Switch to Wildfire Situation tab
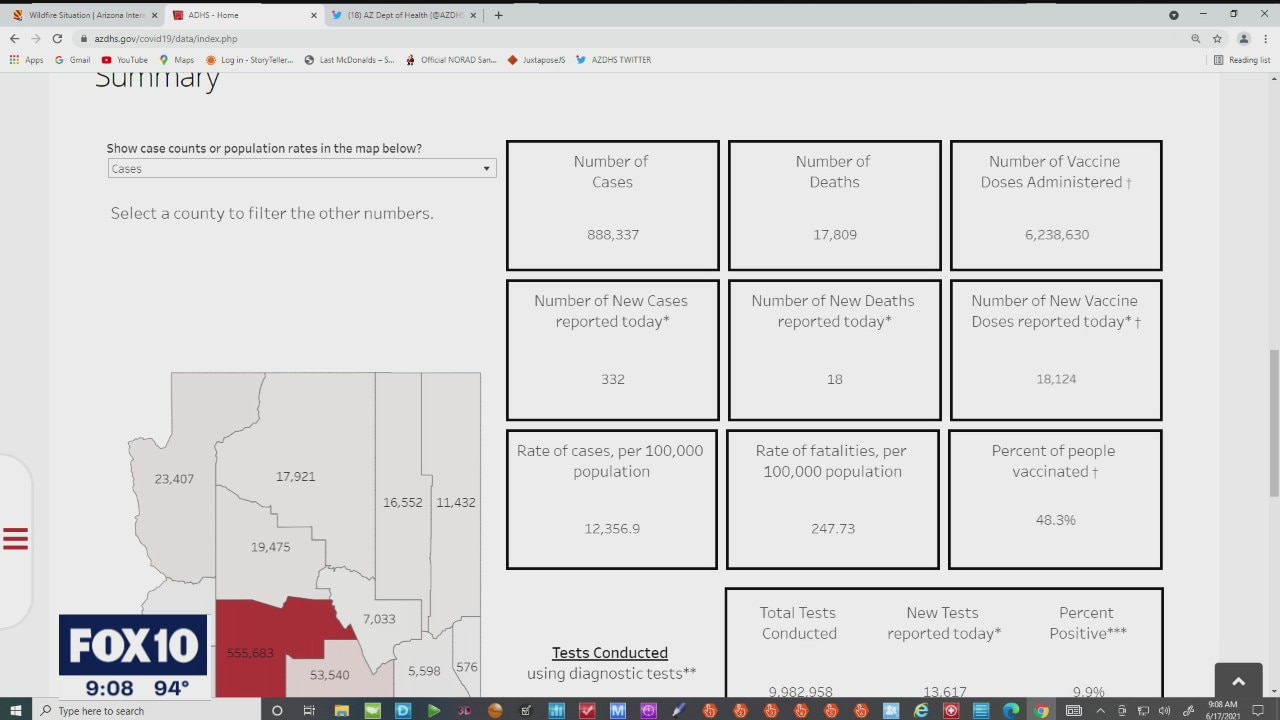 coord(85,15)
